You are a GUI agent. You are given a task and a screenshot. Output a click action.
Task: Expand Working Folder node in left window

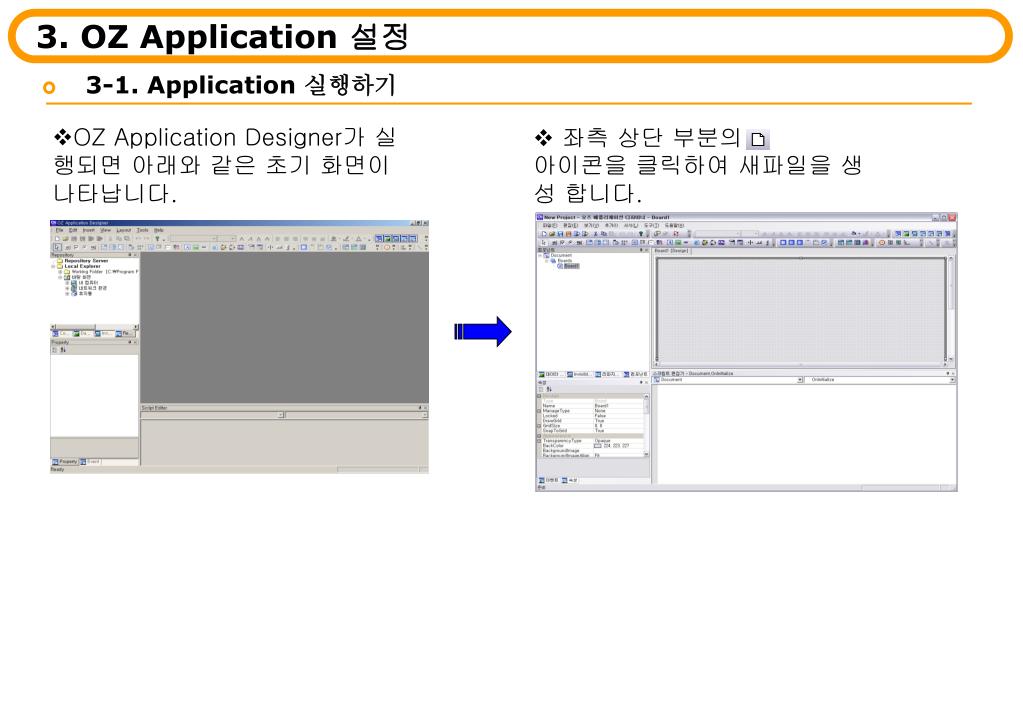pos(60,271)
